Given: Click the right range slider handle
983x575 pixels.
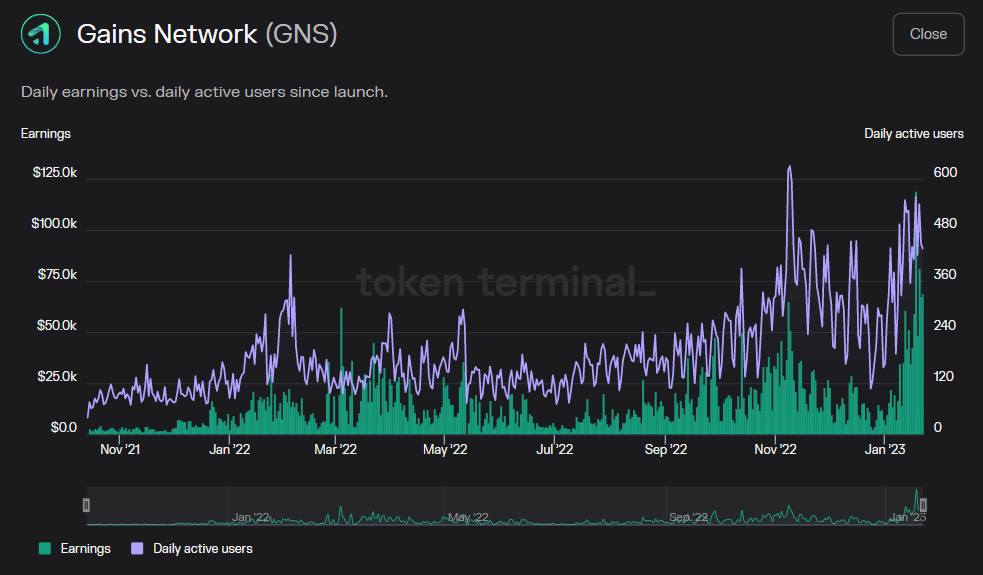Looking at the screenshot, I should tap(923, 505).
